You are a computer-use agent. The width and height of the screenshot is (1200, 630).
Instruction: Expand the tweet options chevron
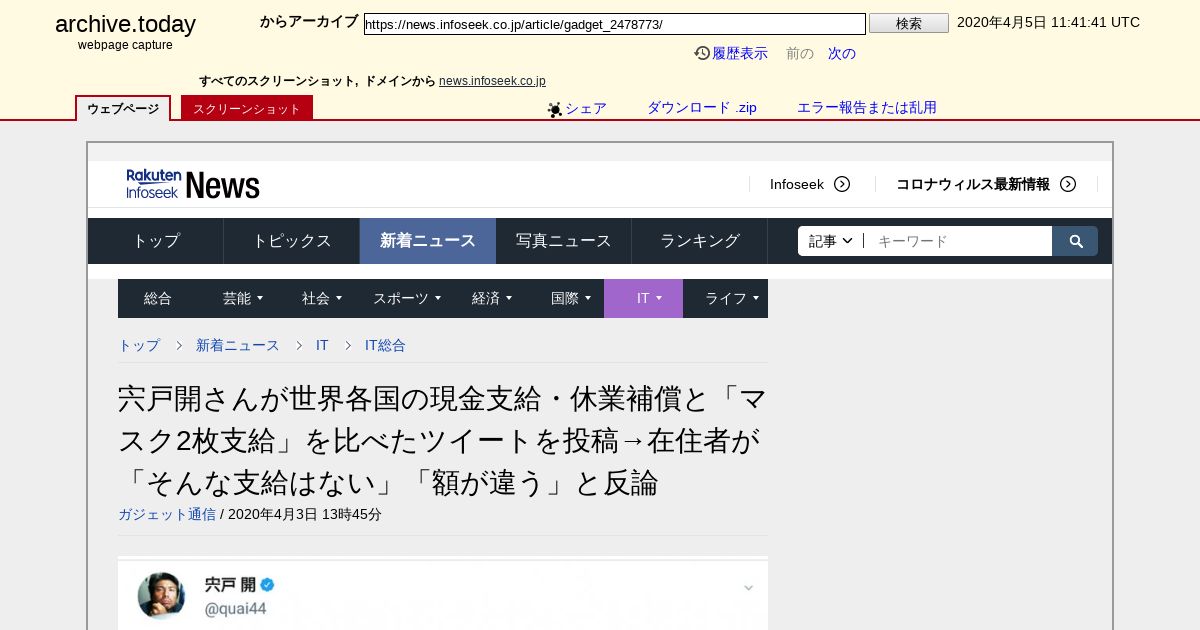click(x=748, y=588)
